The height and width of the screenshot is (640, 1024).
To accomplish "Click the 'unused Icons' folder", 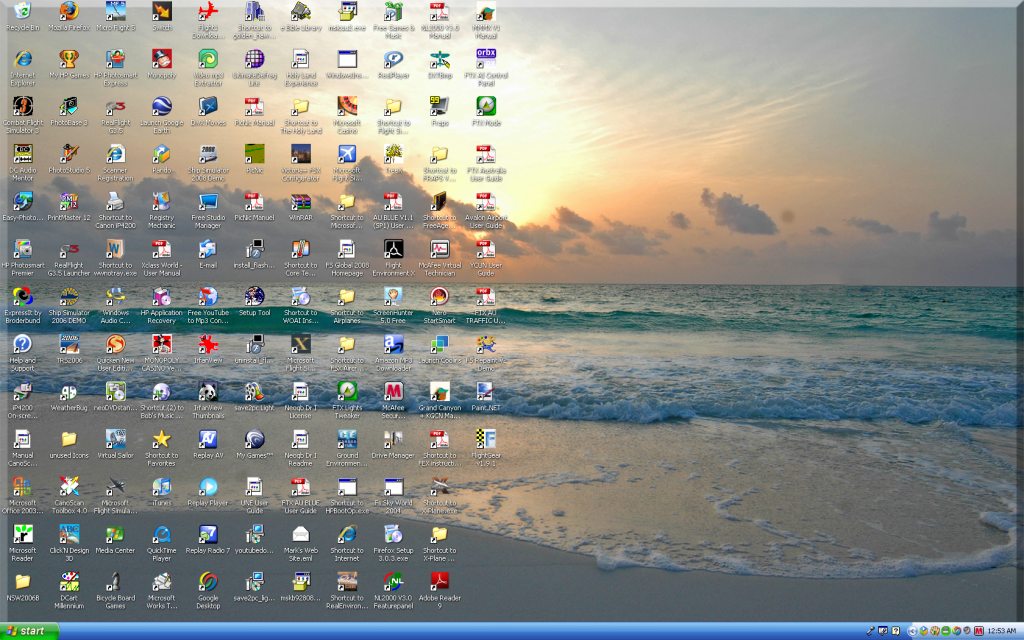I will [68, 439].
